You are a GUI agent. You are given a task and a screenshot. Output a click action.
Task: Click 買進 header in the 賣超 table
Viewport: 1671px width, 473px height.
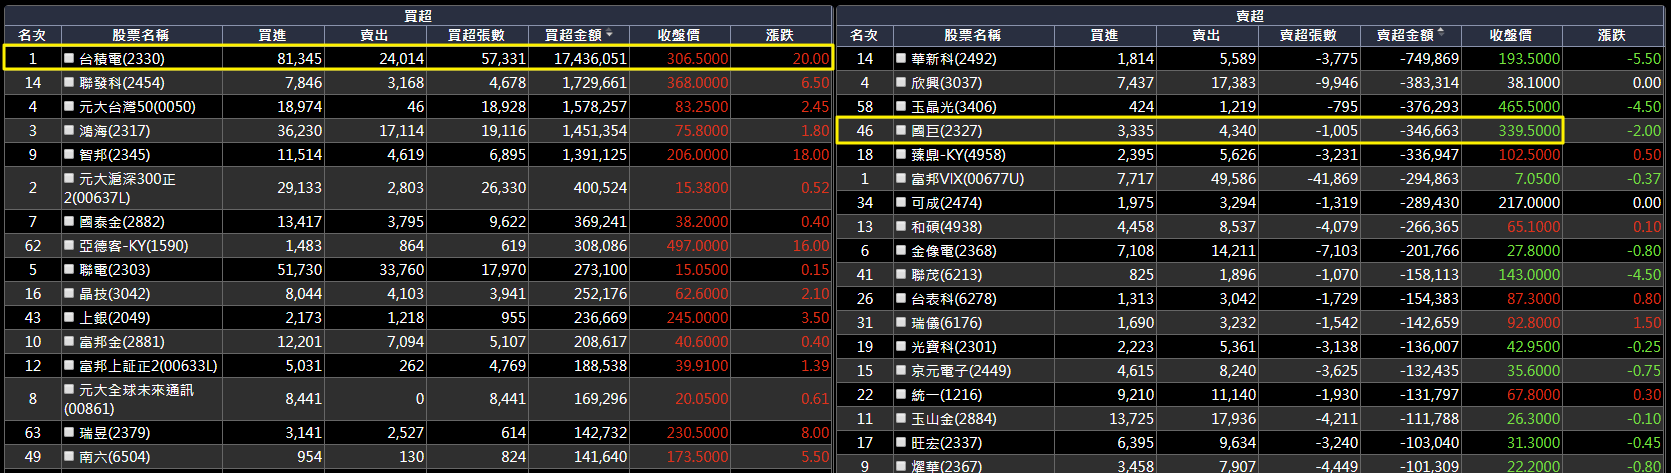click(1104, 35)
